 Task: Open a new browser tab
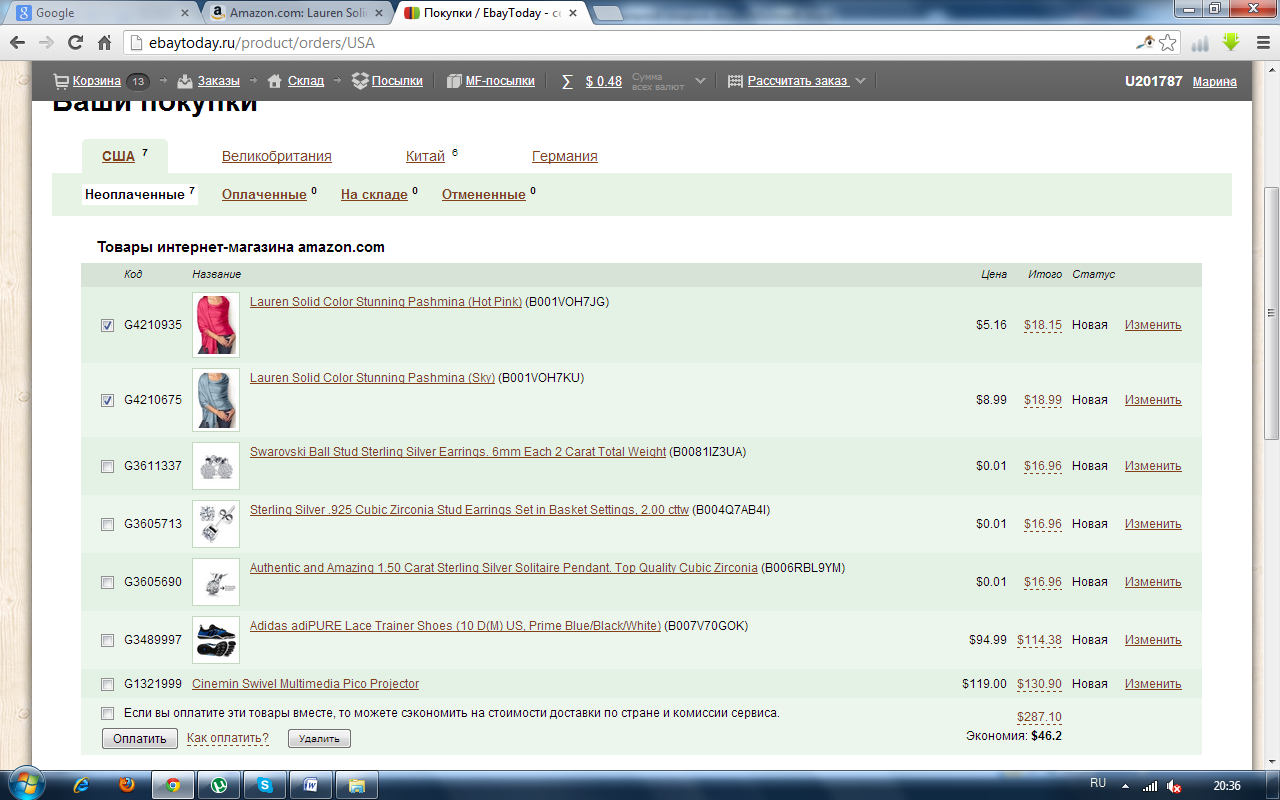(608, 13)
